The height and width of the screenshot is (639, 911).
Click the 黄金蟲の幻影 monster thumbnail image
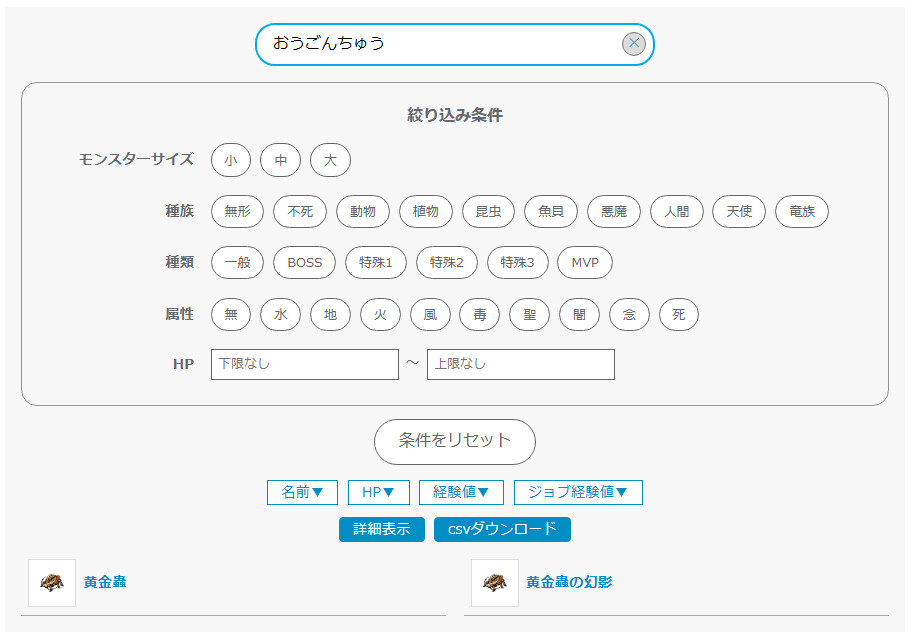tap(495, 582)
